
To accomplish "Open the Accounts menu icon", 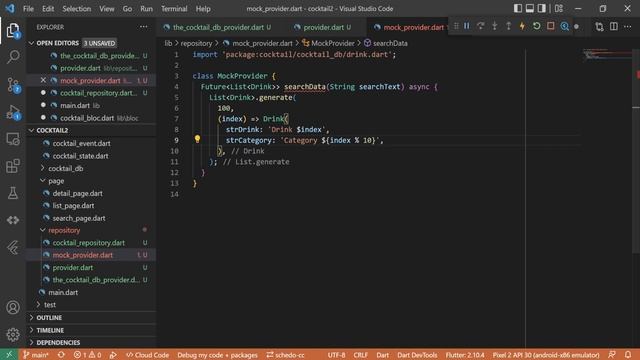I will [13, 307].
